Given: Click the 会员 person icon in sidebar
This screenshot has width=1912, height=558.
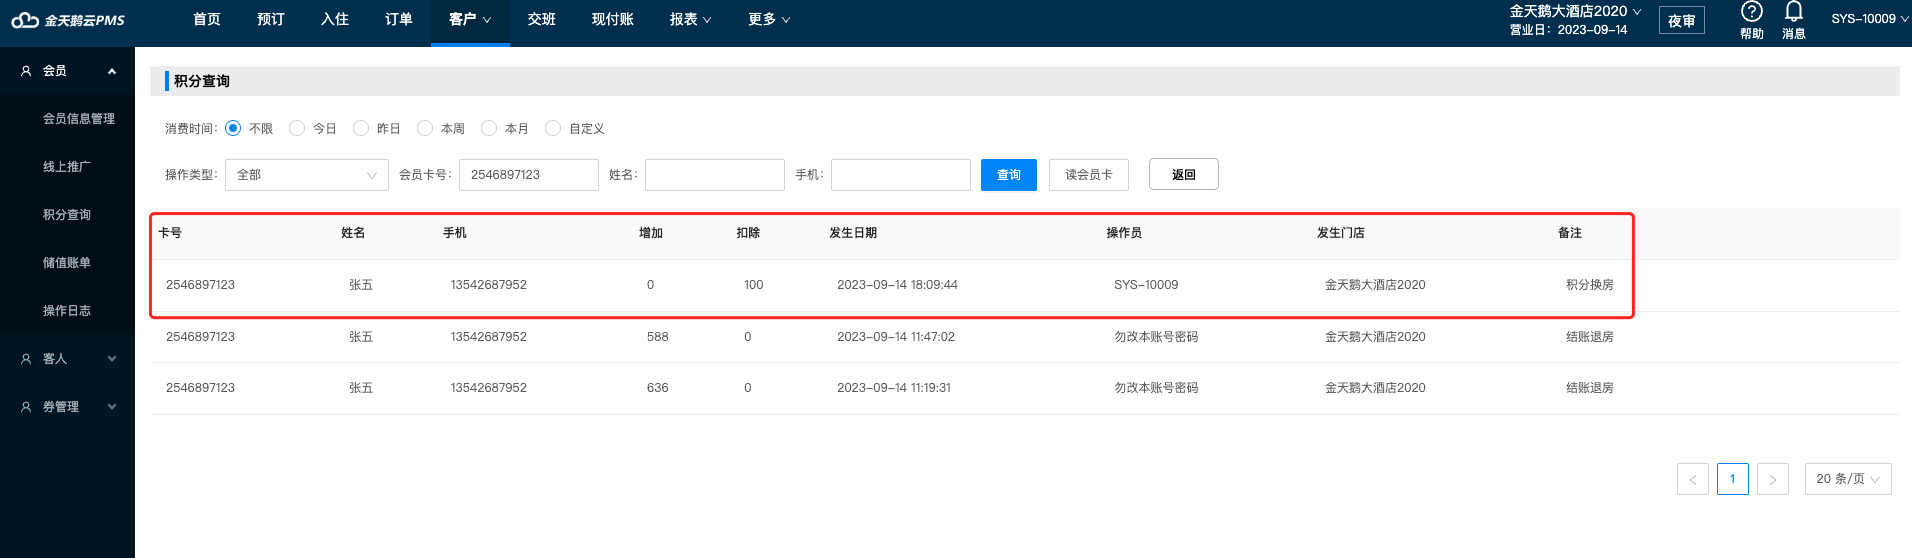Looking at the screenshot, I should pyautogui.click(x=26, y=71).
